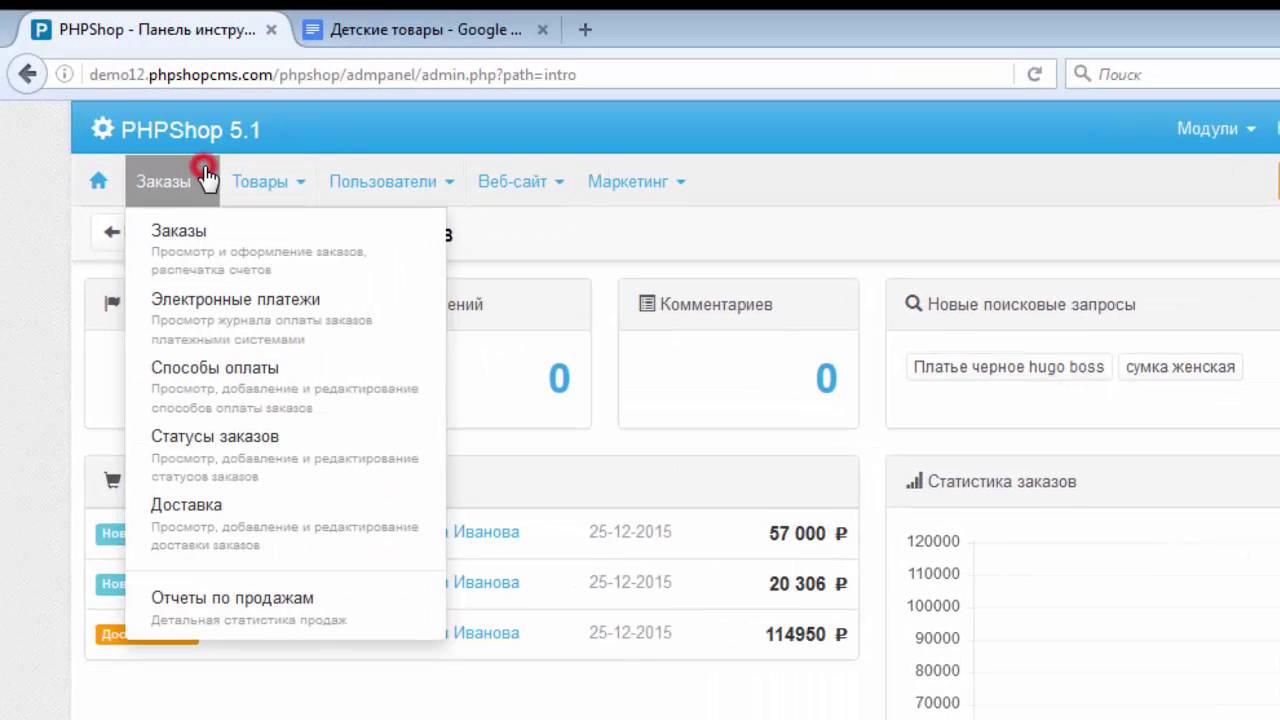Click the Иванова link in the 114950 order row
This screenshot has height=720, width=1280.
tap(486, 633)
